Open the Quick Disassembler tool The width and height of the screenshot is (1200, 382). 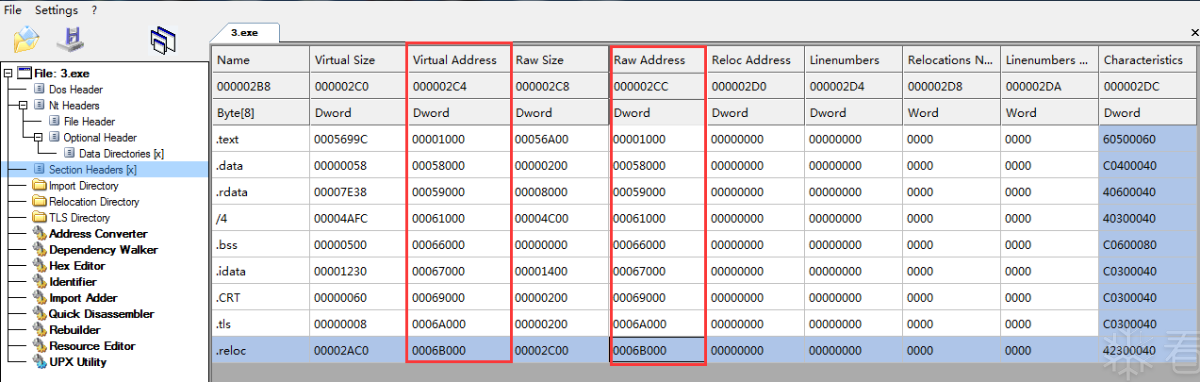pos(102,313)
